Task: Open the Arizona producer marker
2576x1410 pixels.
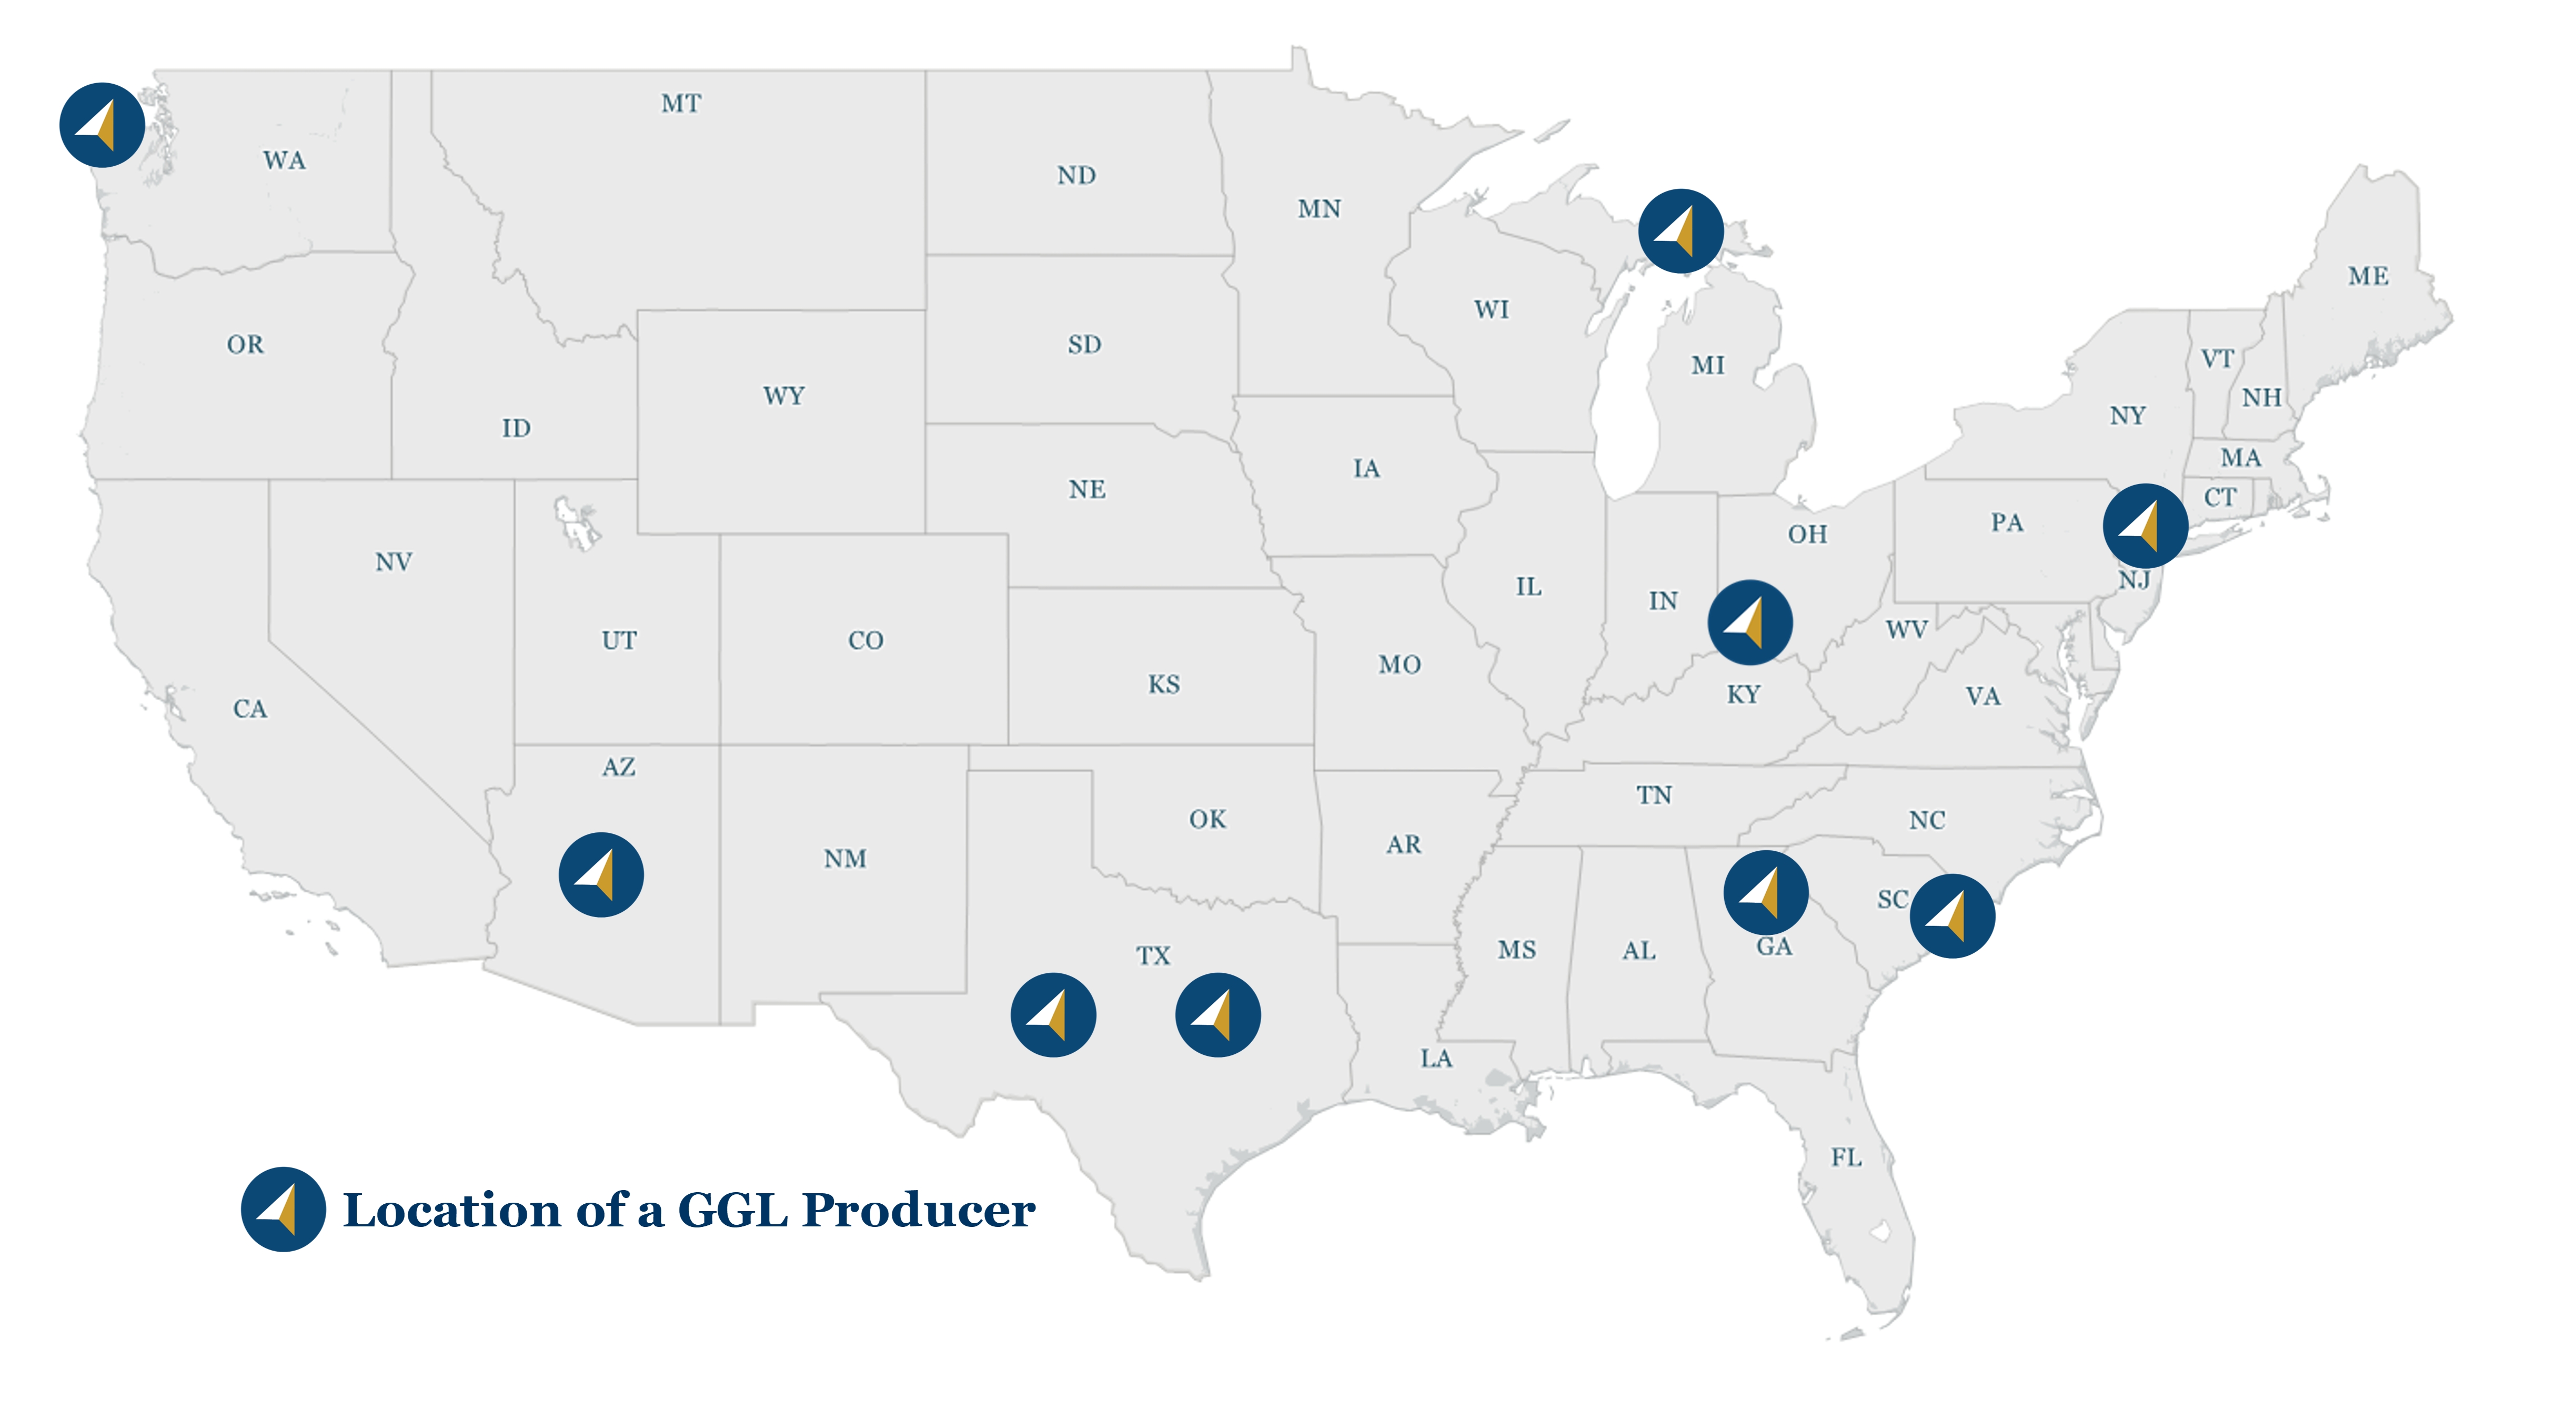Action: pyautogui.click(x=601, y=875)
